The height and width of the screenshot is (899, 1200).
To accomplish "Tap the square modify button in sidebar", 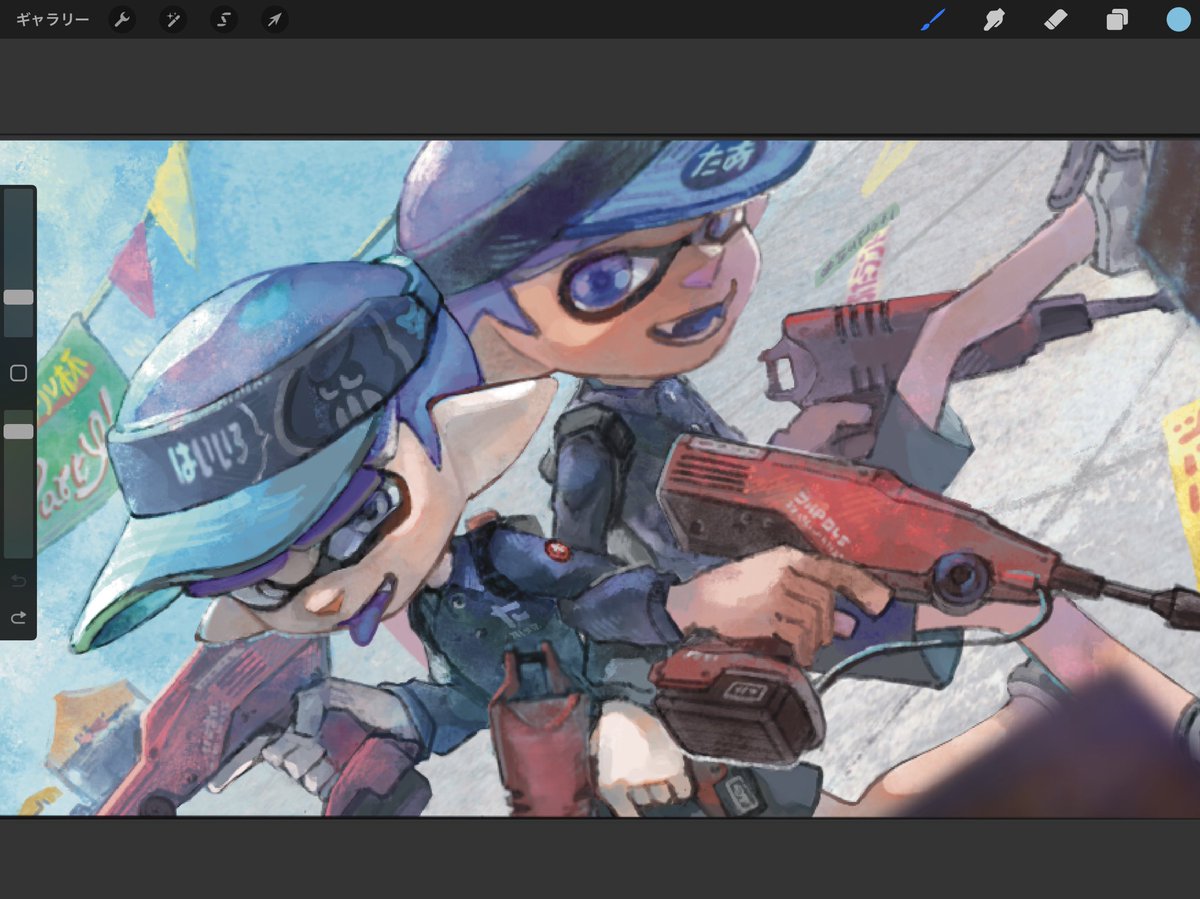I will point(18,373).
